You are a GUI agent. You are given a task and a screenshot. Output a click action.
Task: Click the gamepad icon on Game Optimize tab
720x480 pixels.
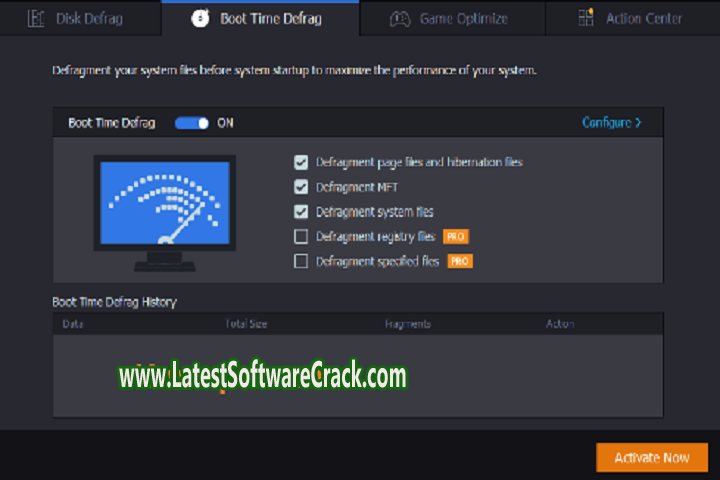(x=400, y=18)
